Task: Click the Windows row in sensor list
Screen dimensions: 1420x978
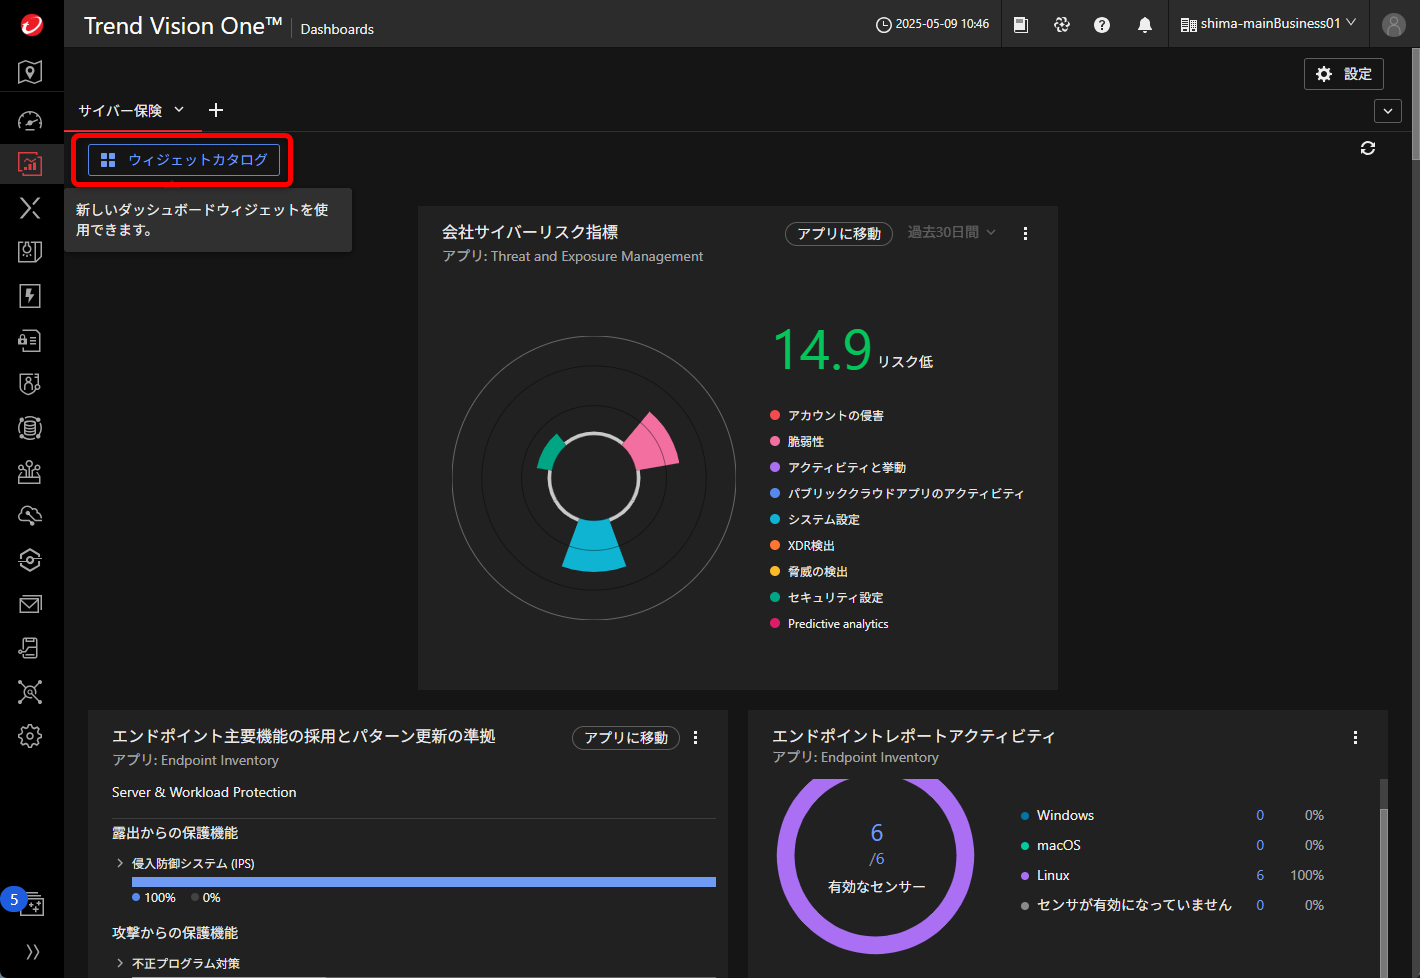Action: (x=1172, y=815)
